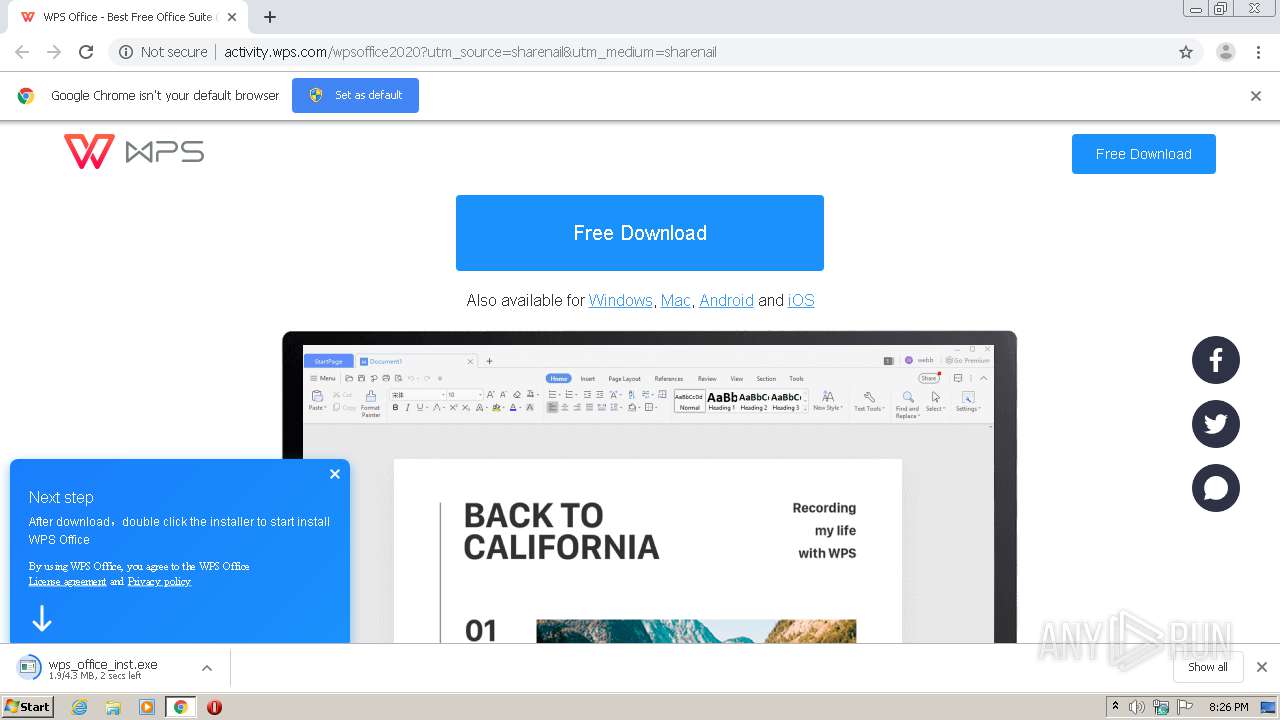Click the header Free Download button
The image size is (1280, 720).
(x=1144, y=154)
